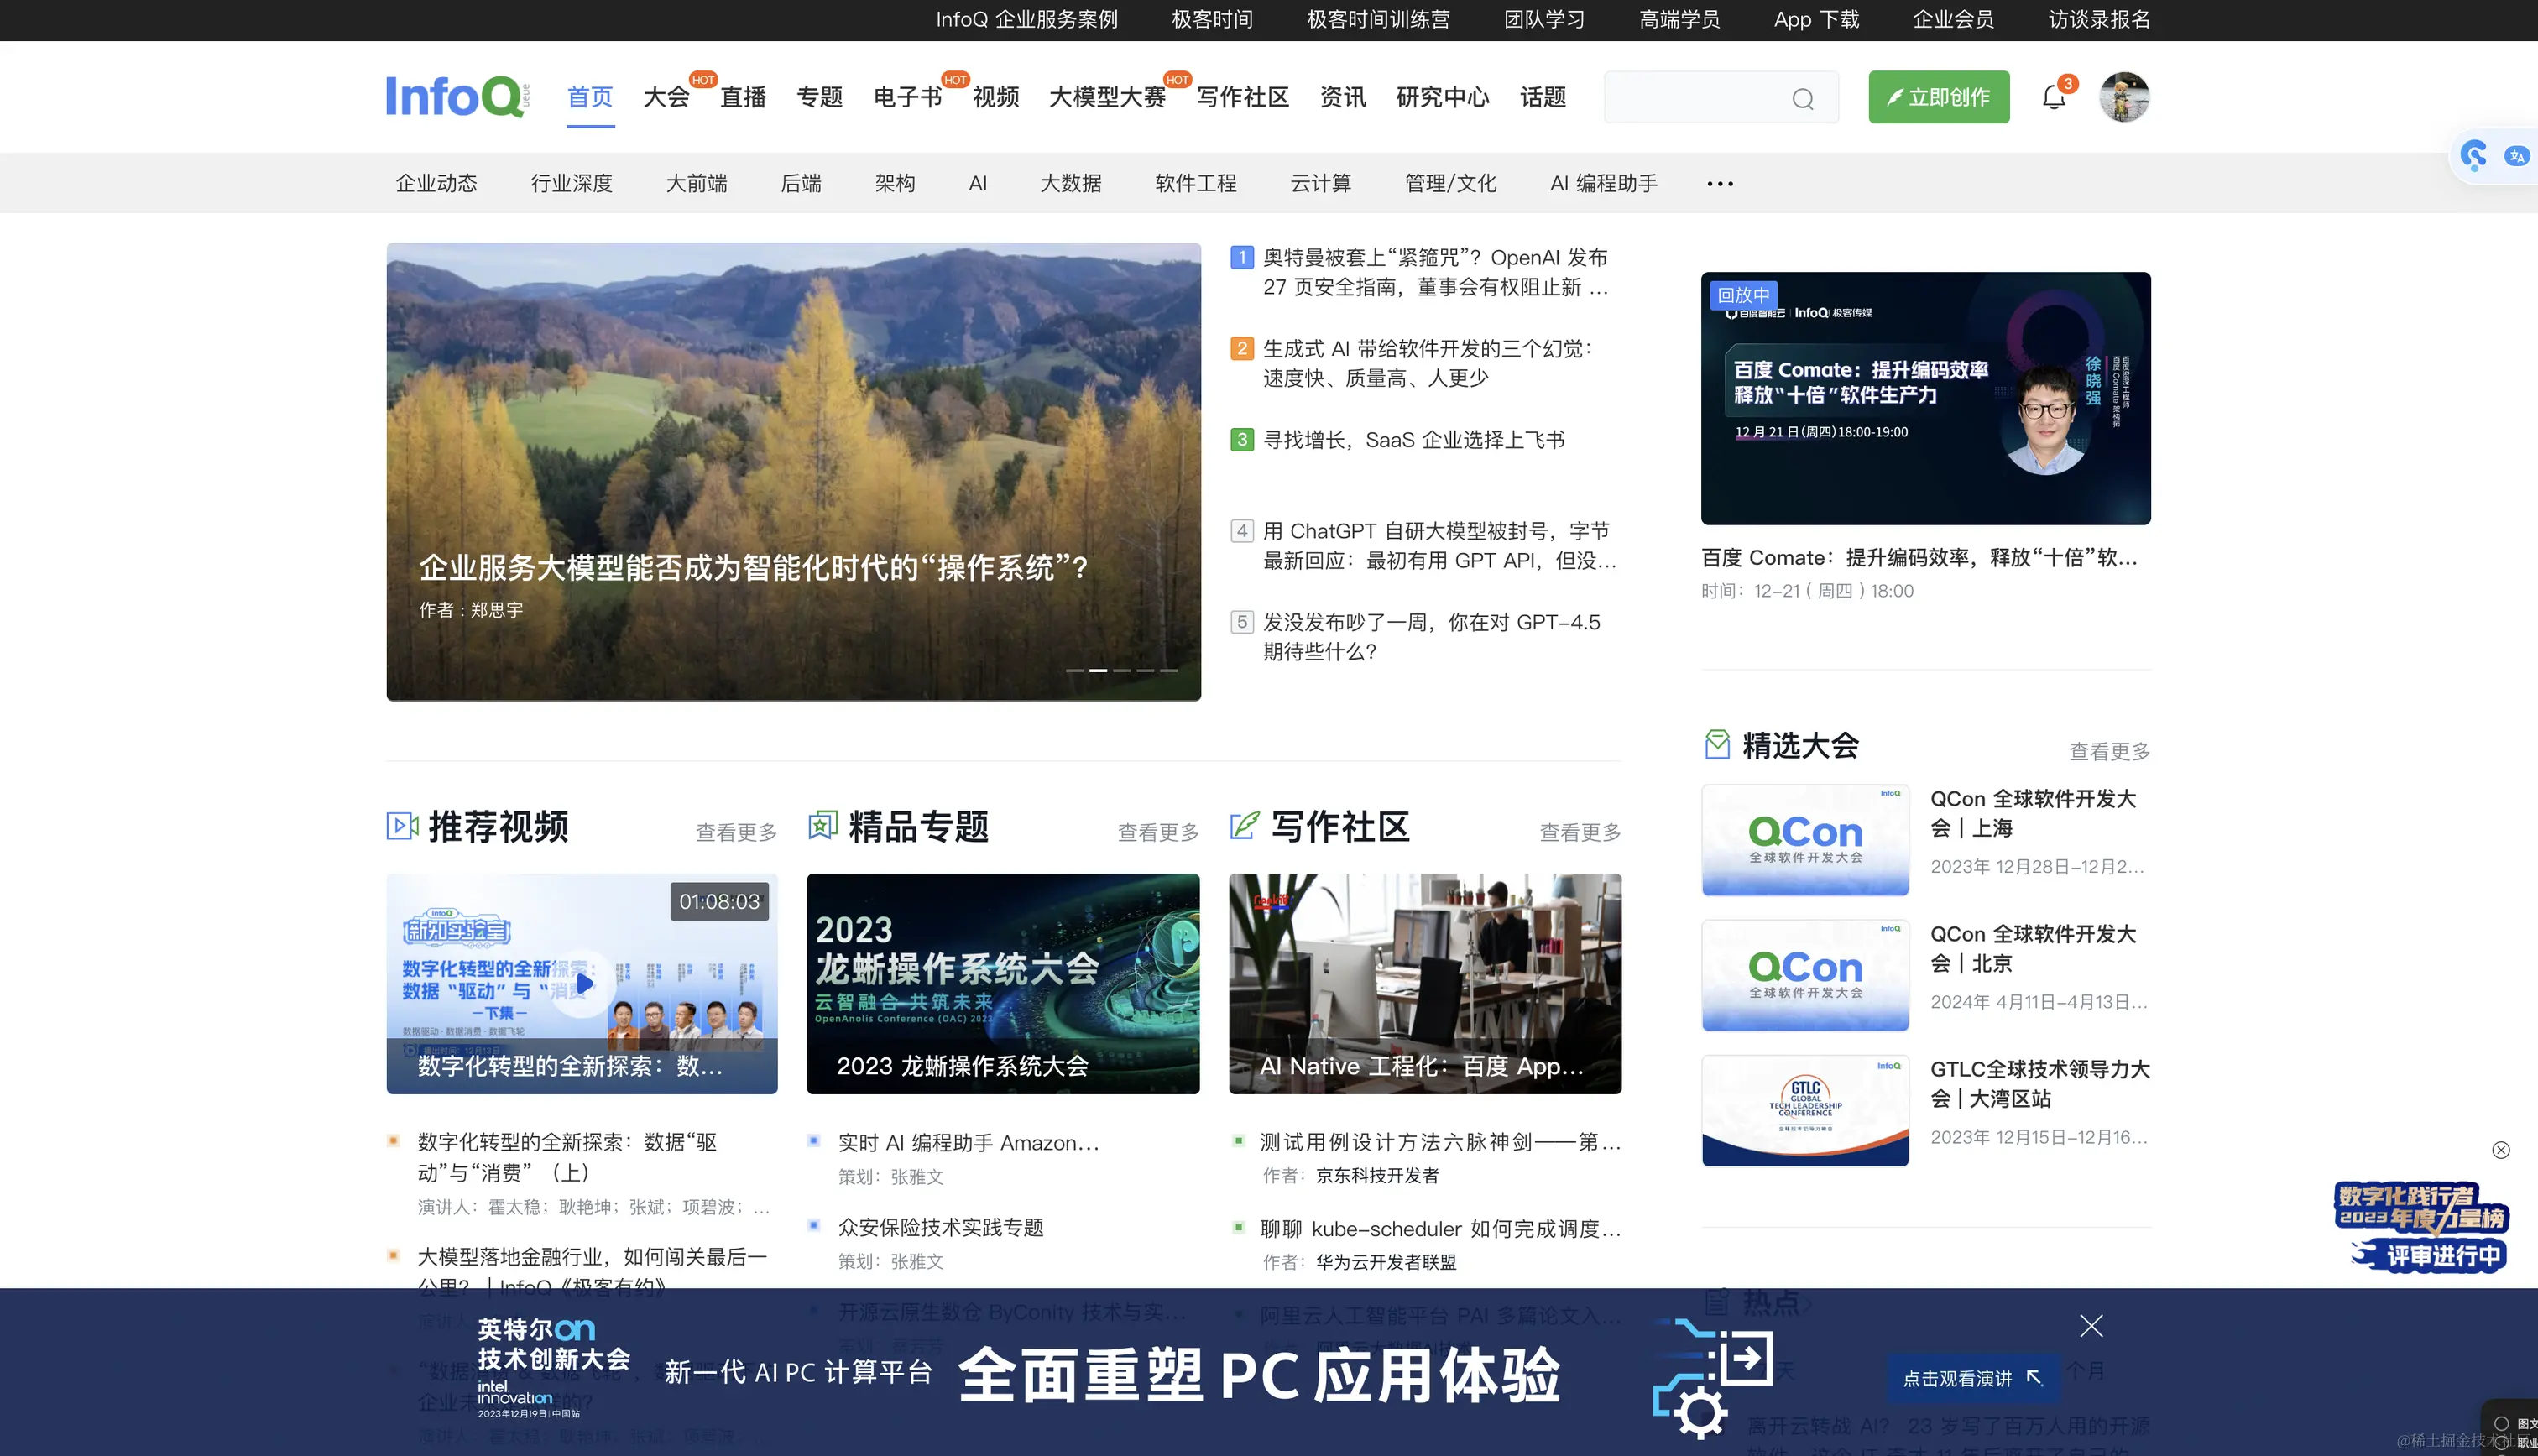Click the blue assistant icon in floating widget
The height and width of the screenshot is (1456, 2538).
point(2474,156)
